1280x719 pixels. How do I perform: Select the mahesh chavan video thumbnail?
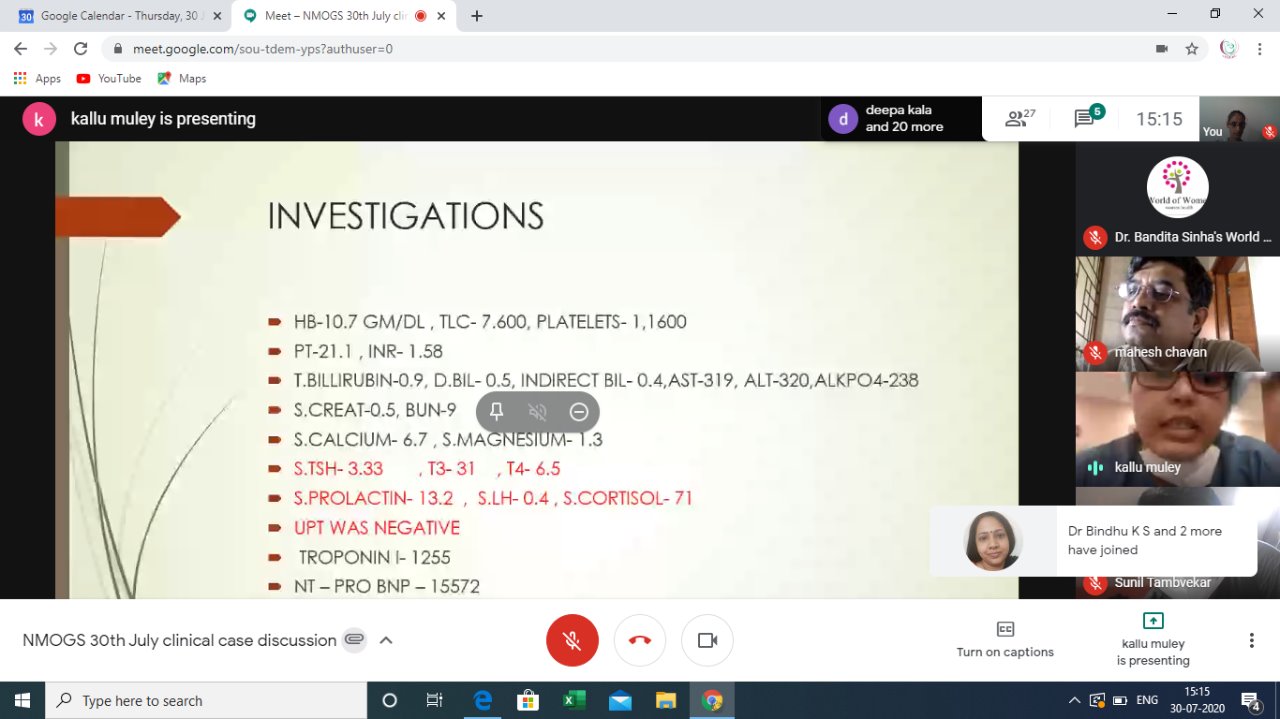(1177, 314)
